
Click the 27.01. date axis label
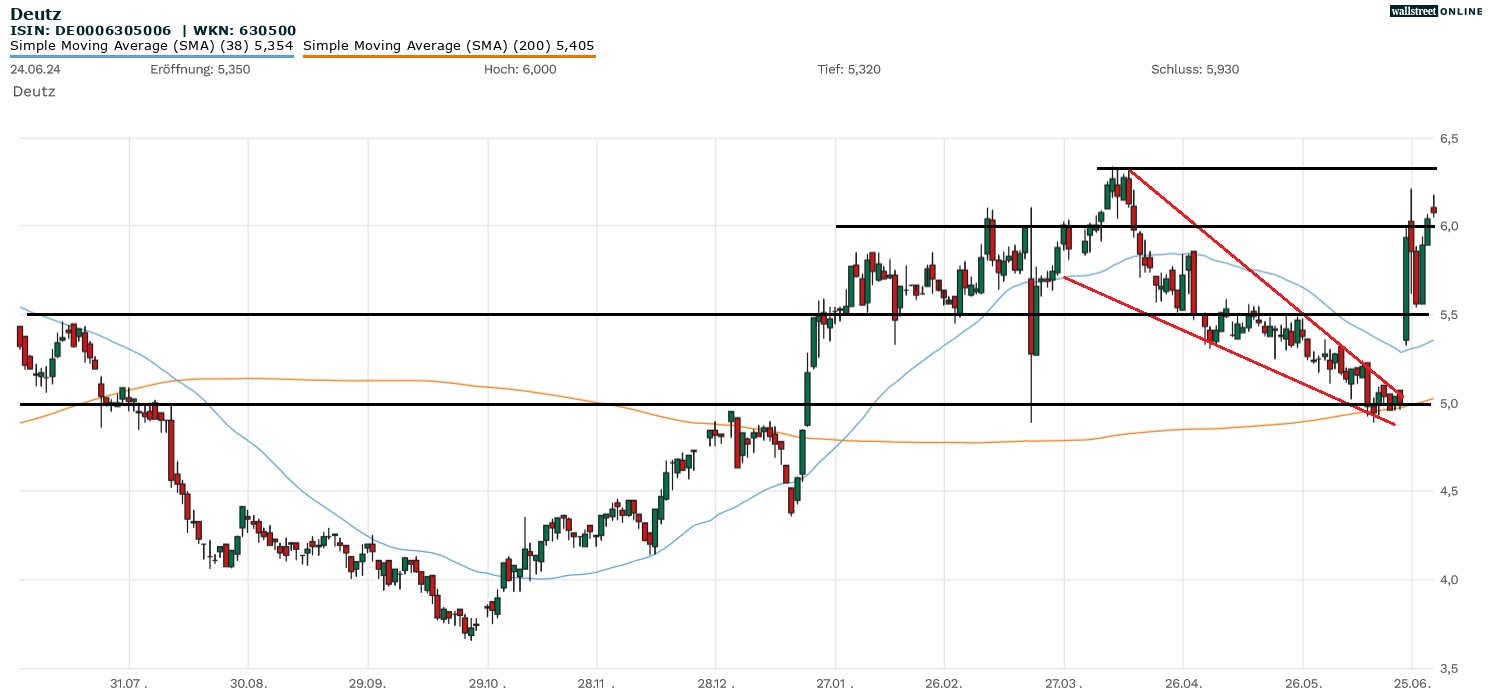click(x=835, y=683)
